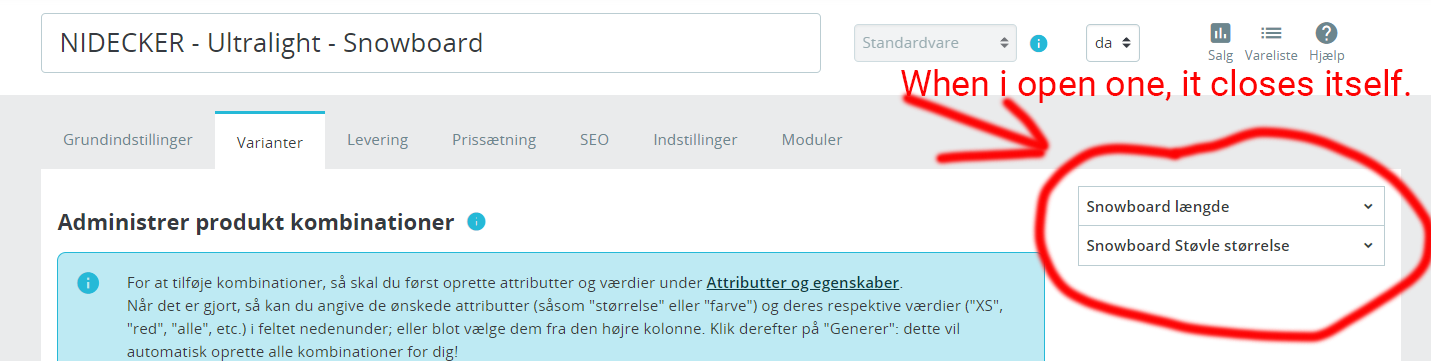Select the Varianter tab
1431x361 pixels.
(x=270, y=141)
